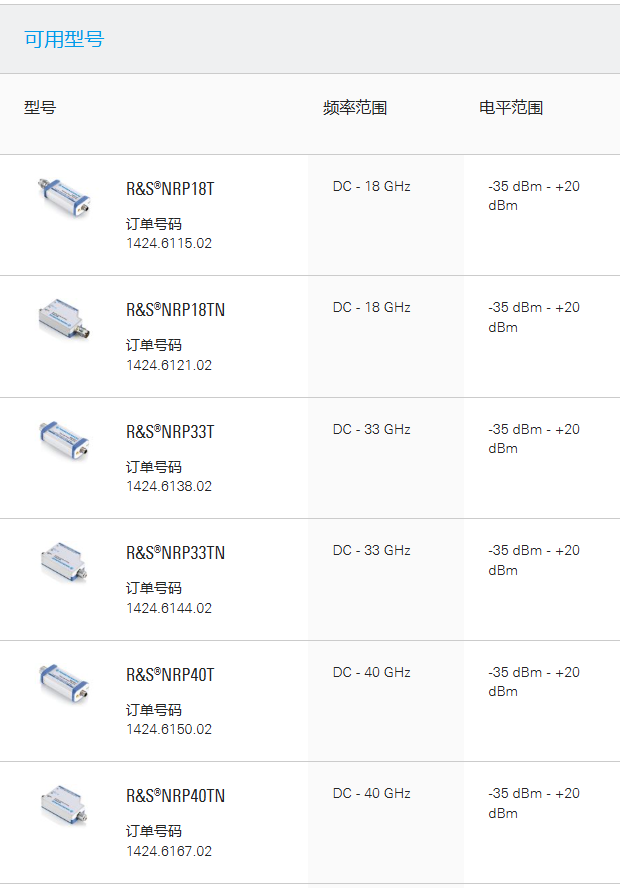This screenshot has height=888, width=620.
Task: Click the DC - 33 GHz cell for NRP33T
Action: pyautogui.click(x=371, y=429)
